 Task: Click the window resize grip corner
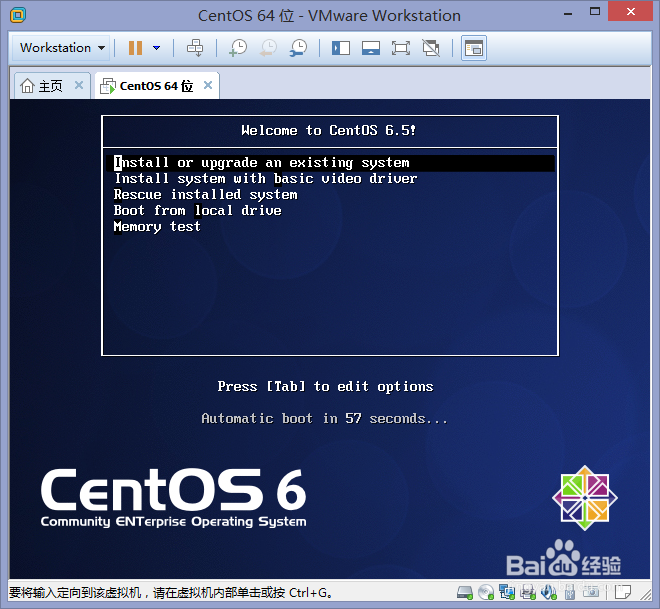pos(647,594)
